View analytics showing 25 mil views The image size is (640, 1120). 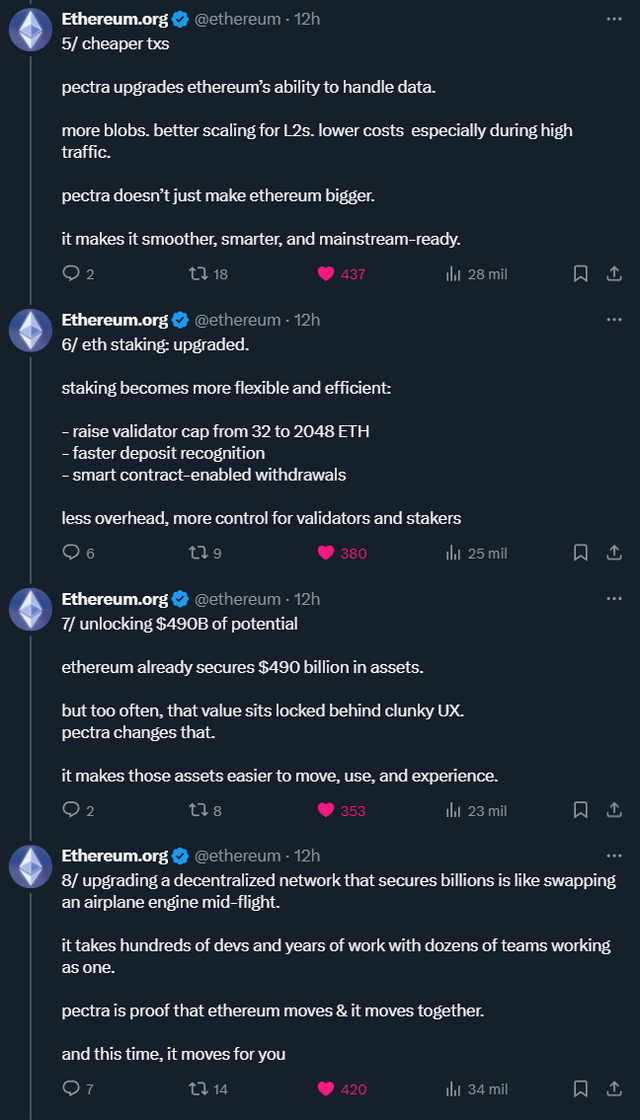pyautogui.click(x=476, y=553)
